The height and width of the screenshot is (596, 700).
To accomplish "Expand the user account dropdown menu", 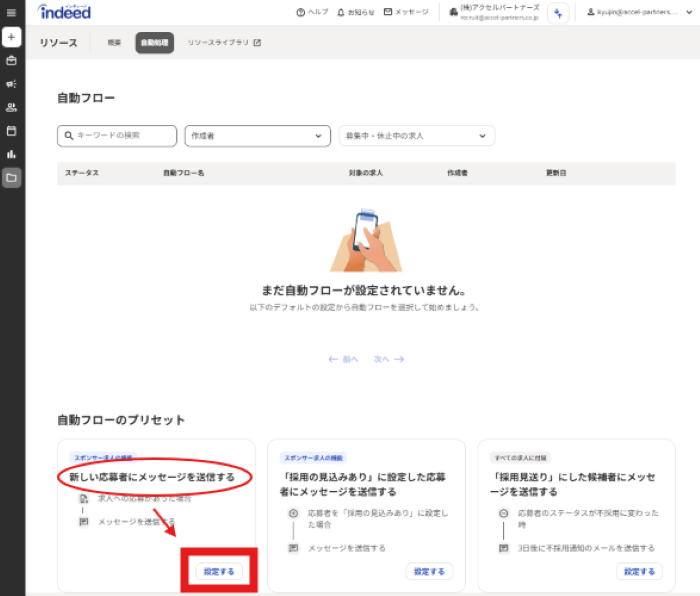I will [x=638, y=12].
